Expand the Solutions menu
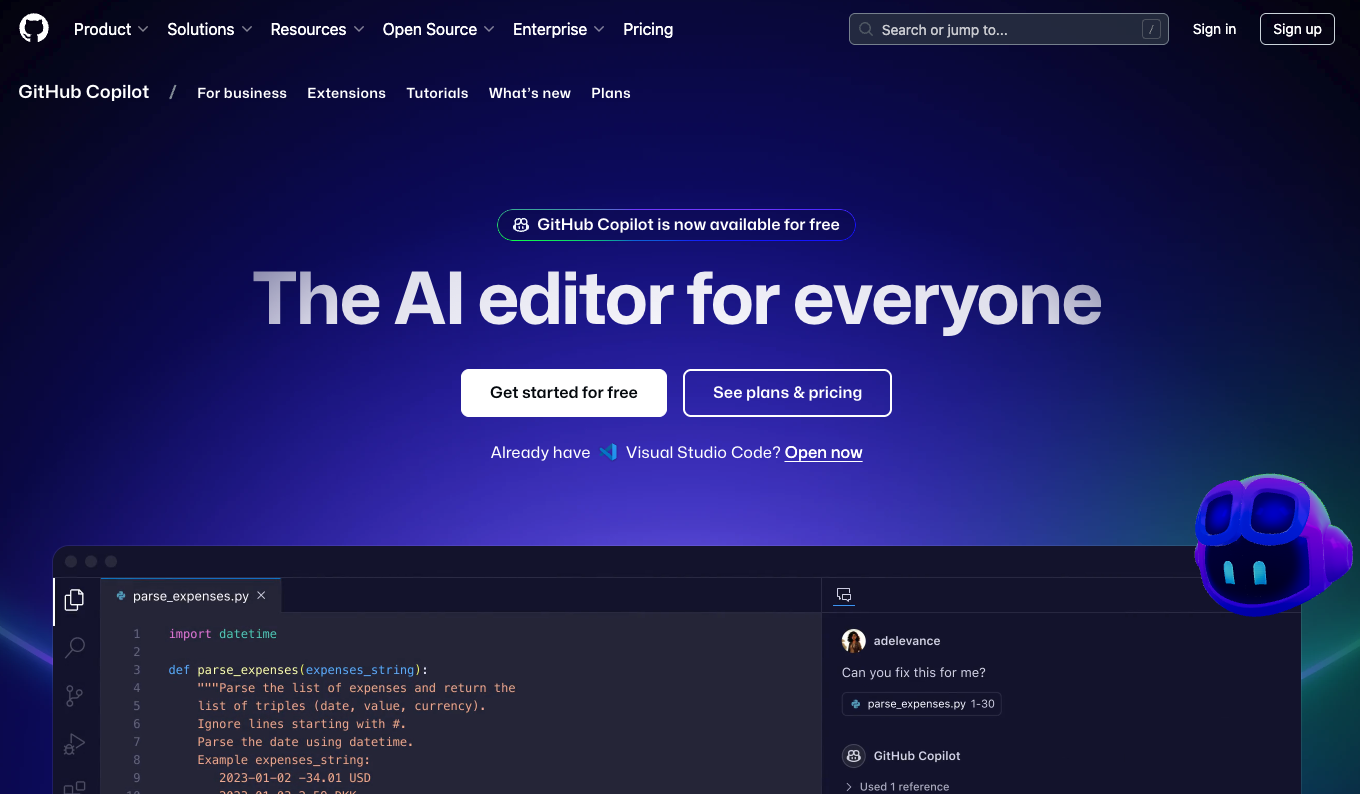 coord(210,29)
